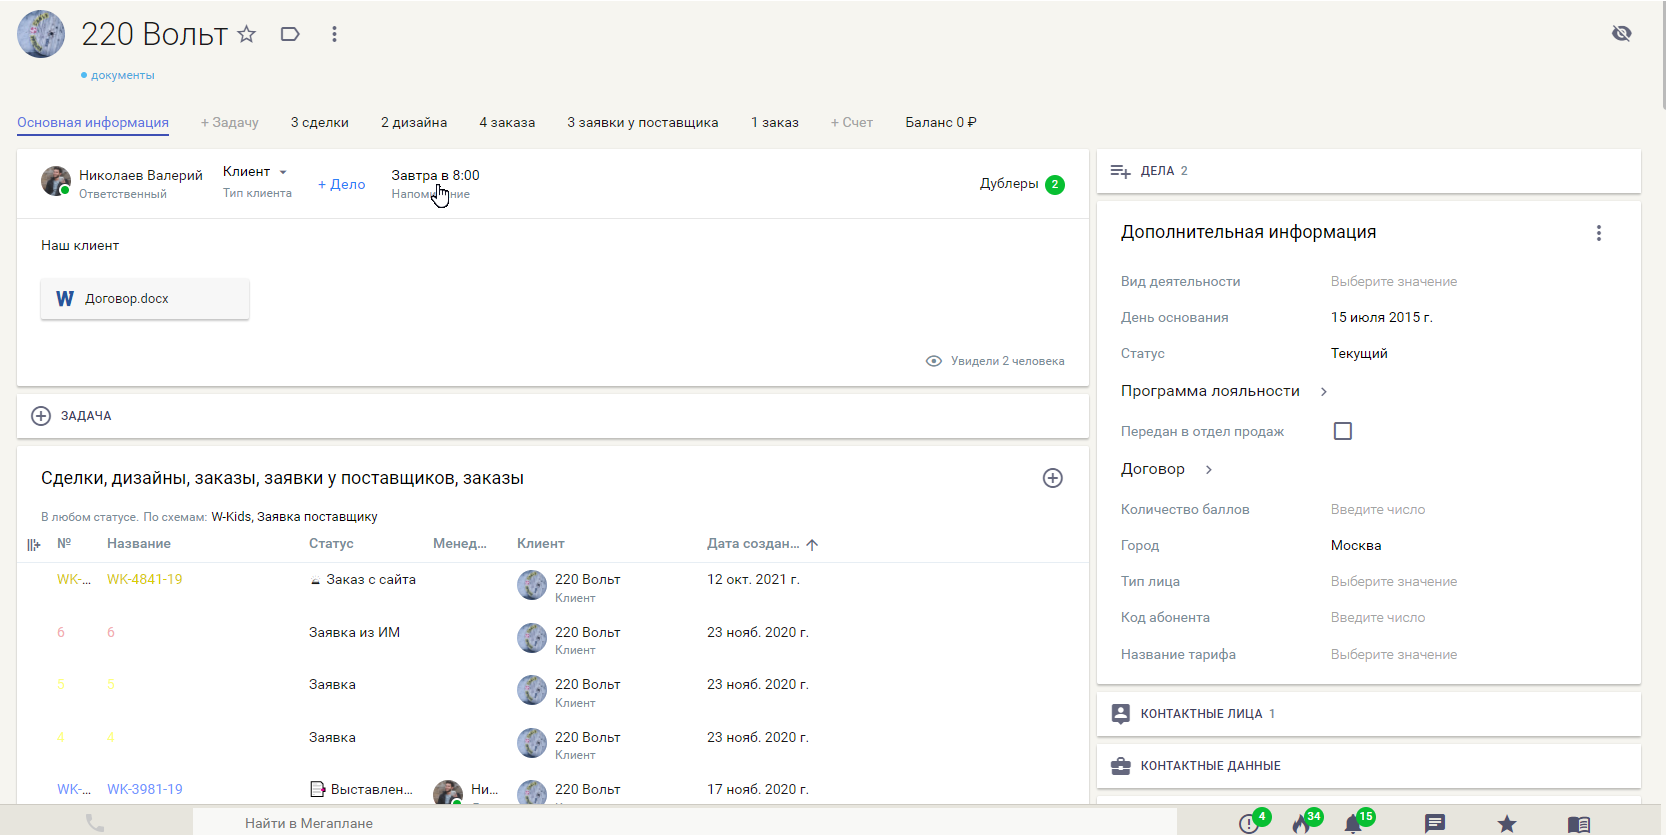The height and width of the screenshot is (835, 1666).
Task: Star the 220 Вольт client as favorite
Action: point(246,35)
